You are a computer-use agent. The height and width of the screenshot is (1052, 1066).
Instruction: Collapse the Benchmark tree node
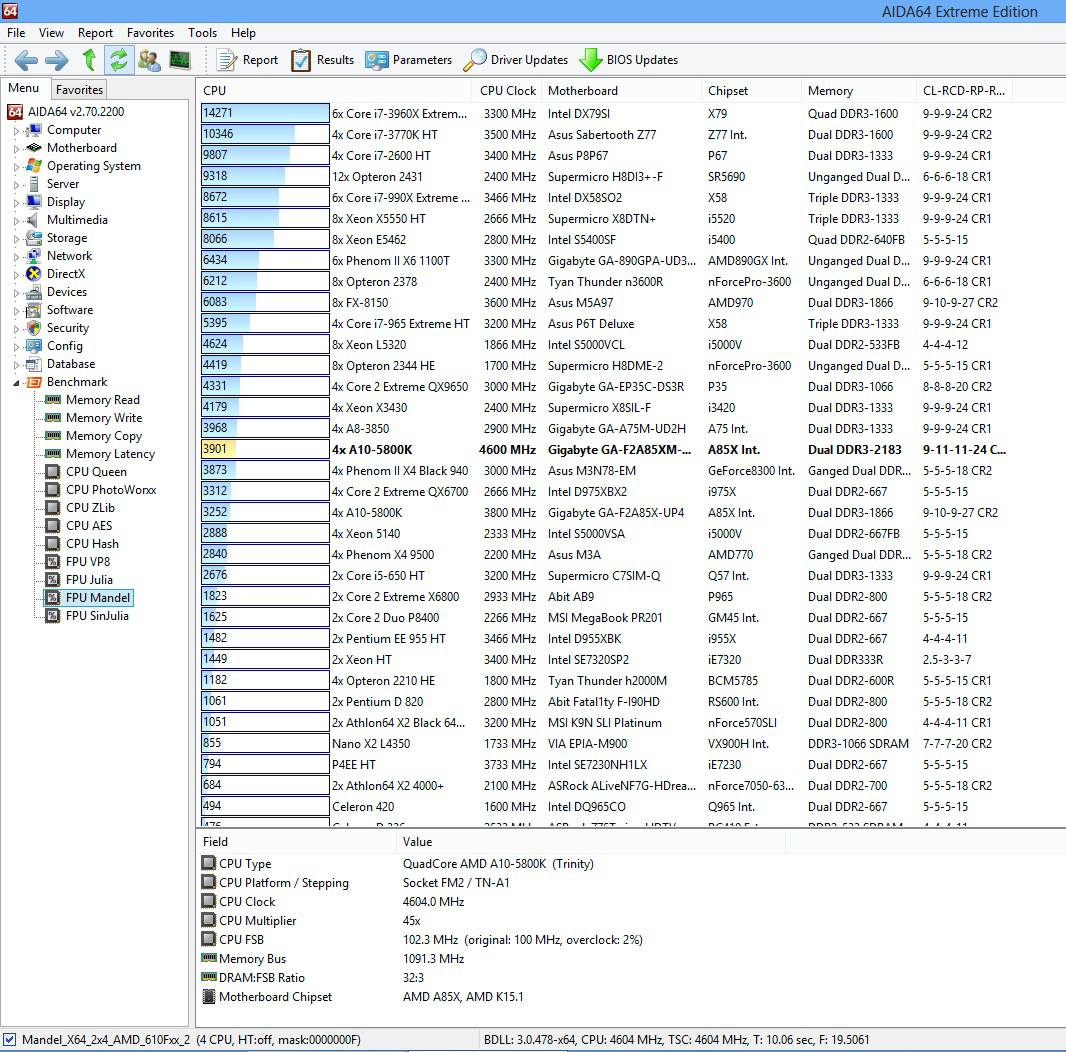(16, 383)
